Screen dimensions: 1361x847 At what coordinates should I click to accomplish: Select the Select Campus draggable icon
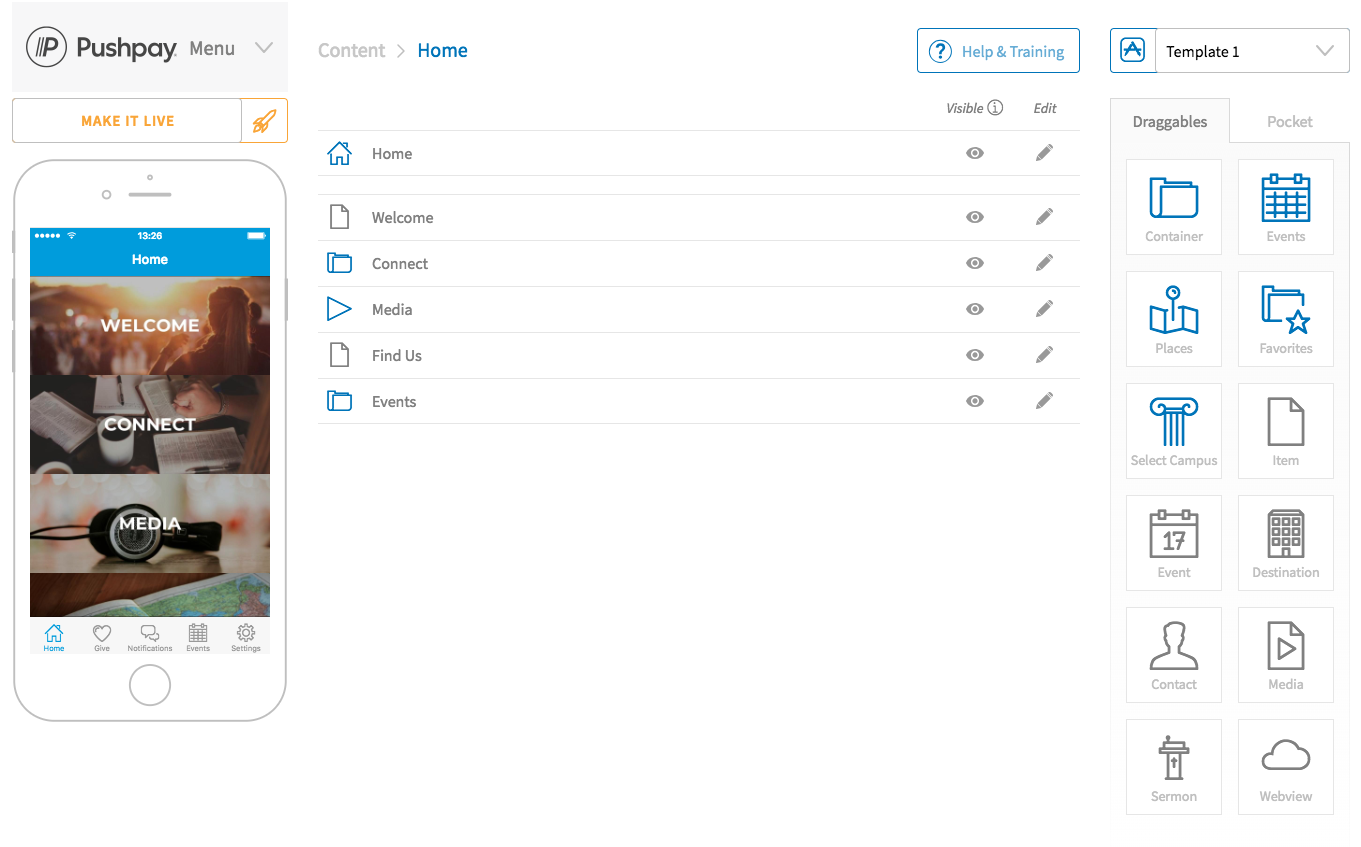click(x=1173, y=431)
